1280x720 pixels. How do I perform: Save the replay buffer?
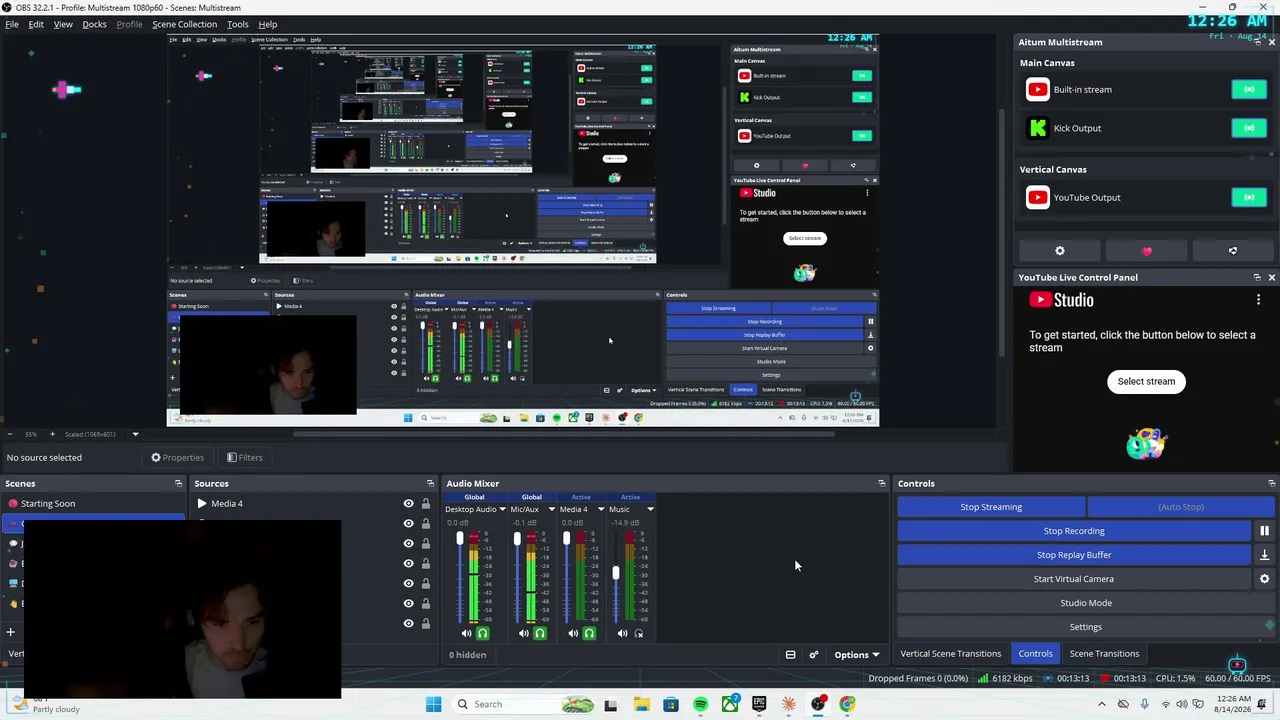(1264, 555)
